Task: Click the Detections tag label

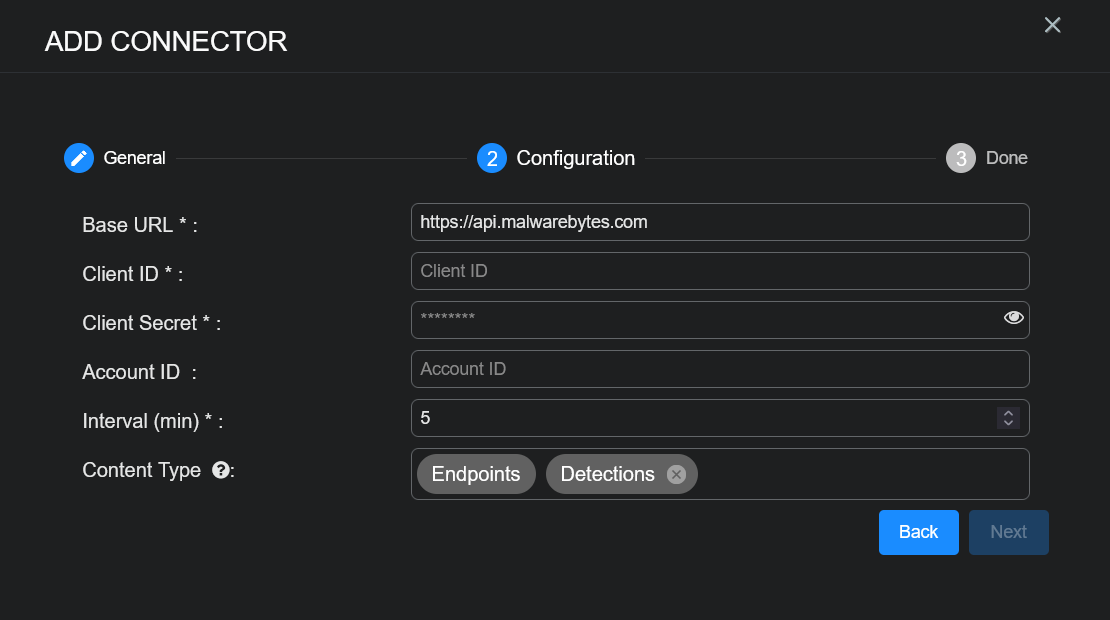Action: pos(607,474)
